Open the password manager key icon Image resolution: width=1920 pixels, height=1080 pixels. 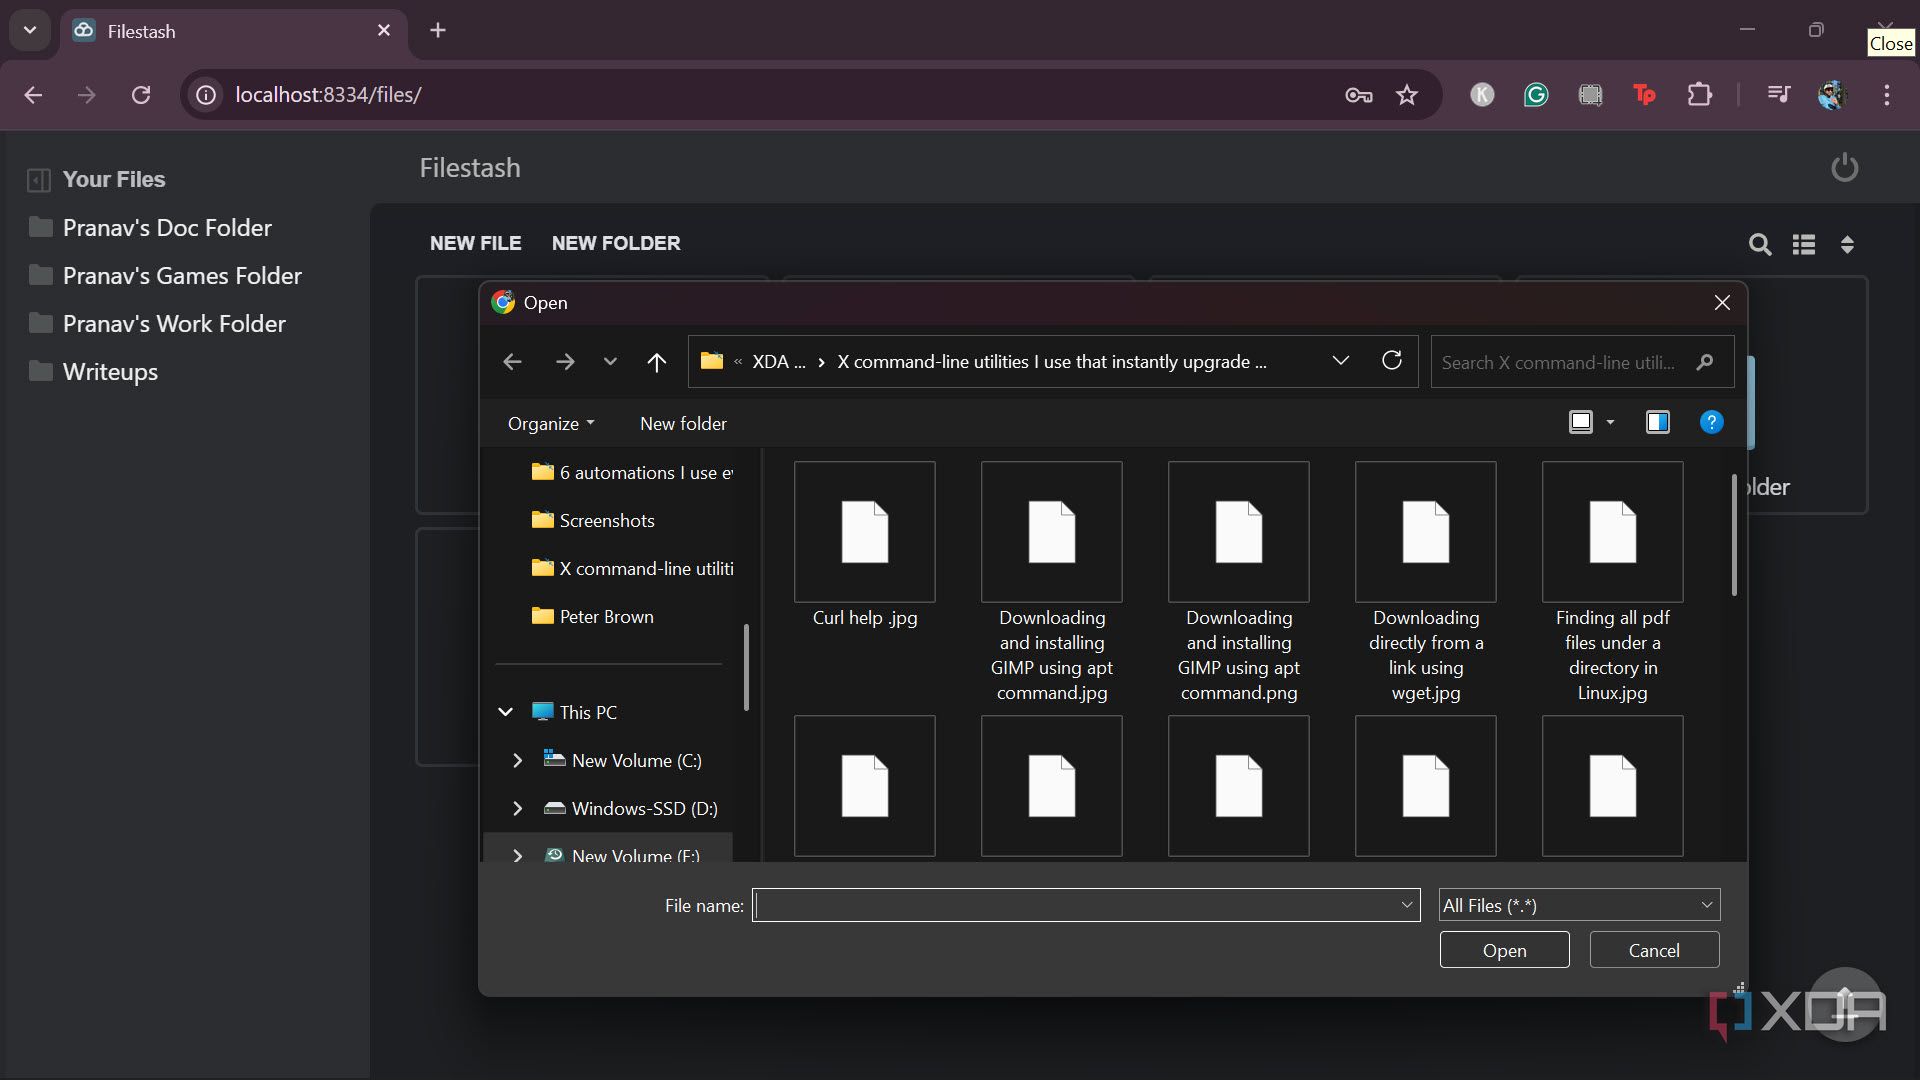[1358, 95]
